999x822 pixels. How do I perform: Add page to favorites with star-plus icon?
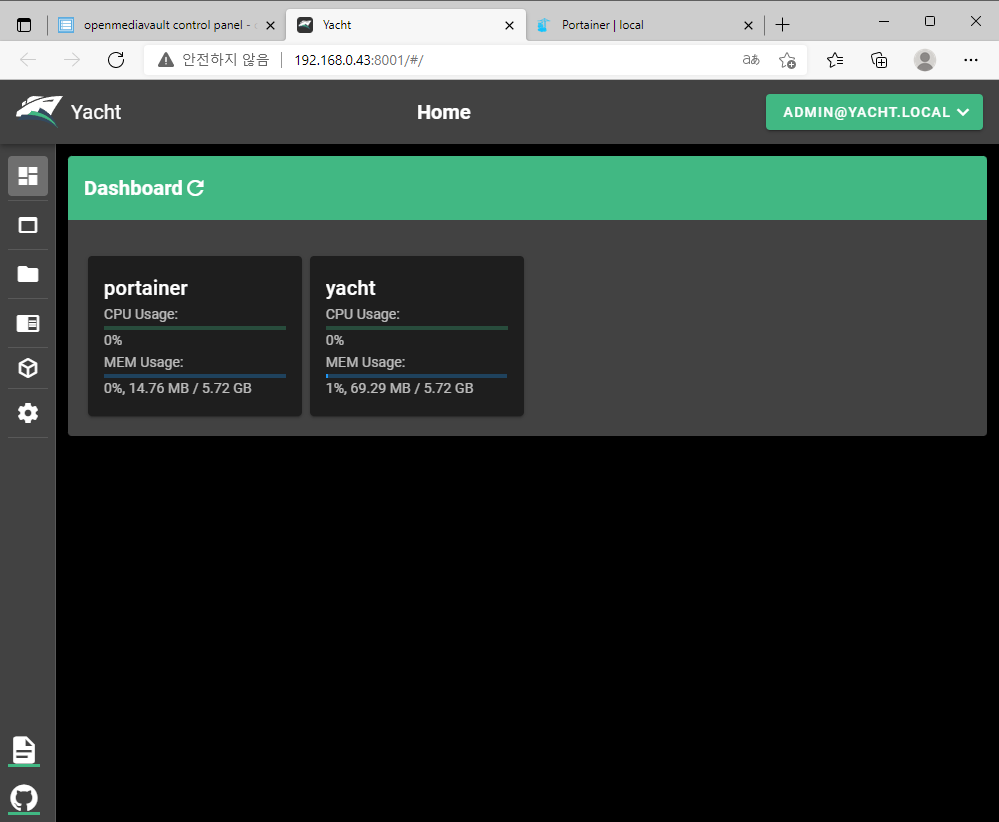[787, 60]
